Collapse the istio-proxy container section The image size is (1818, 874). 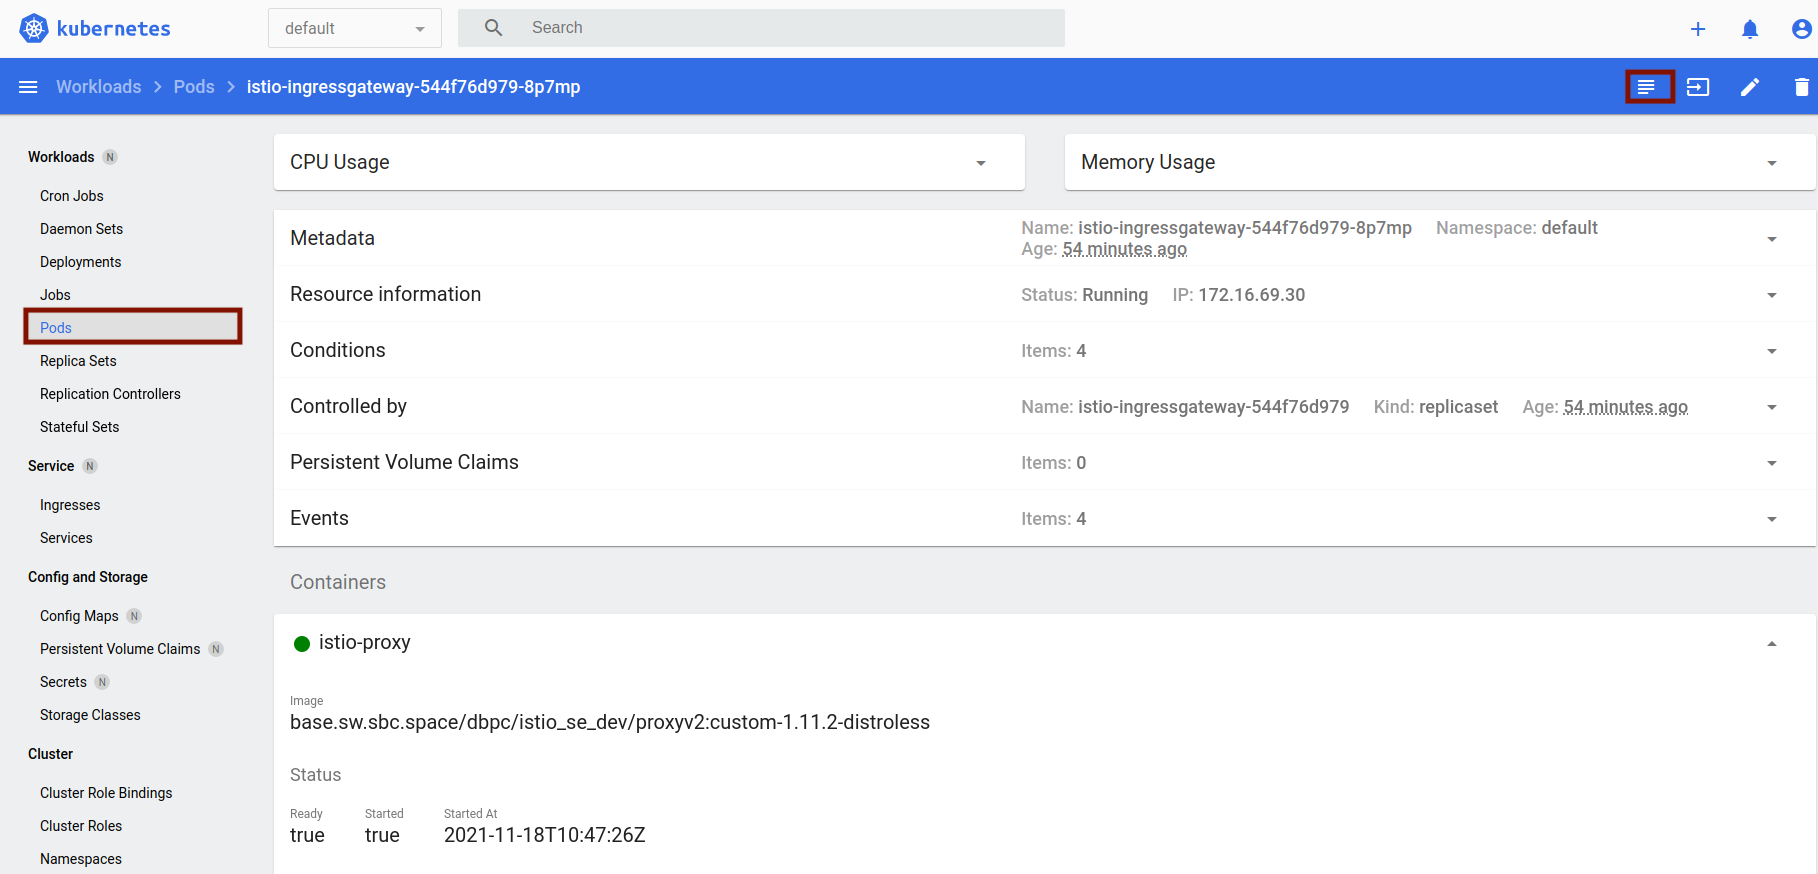coord(1771,644)
